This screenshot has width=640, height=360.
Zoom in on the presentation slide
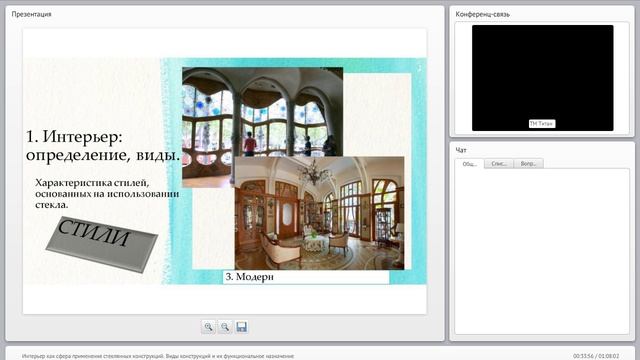(208, 327)
